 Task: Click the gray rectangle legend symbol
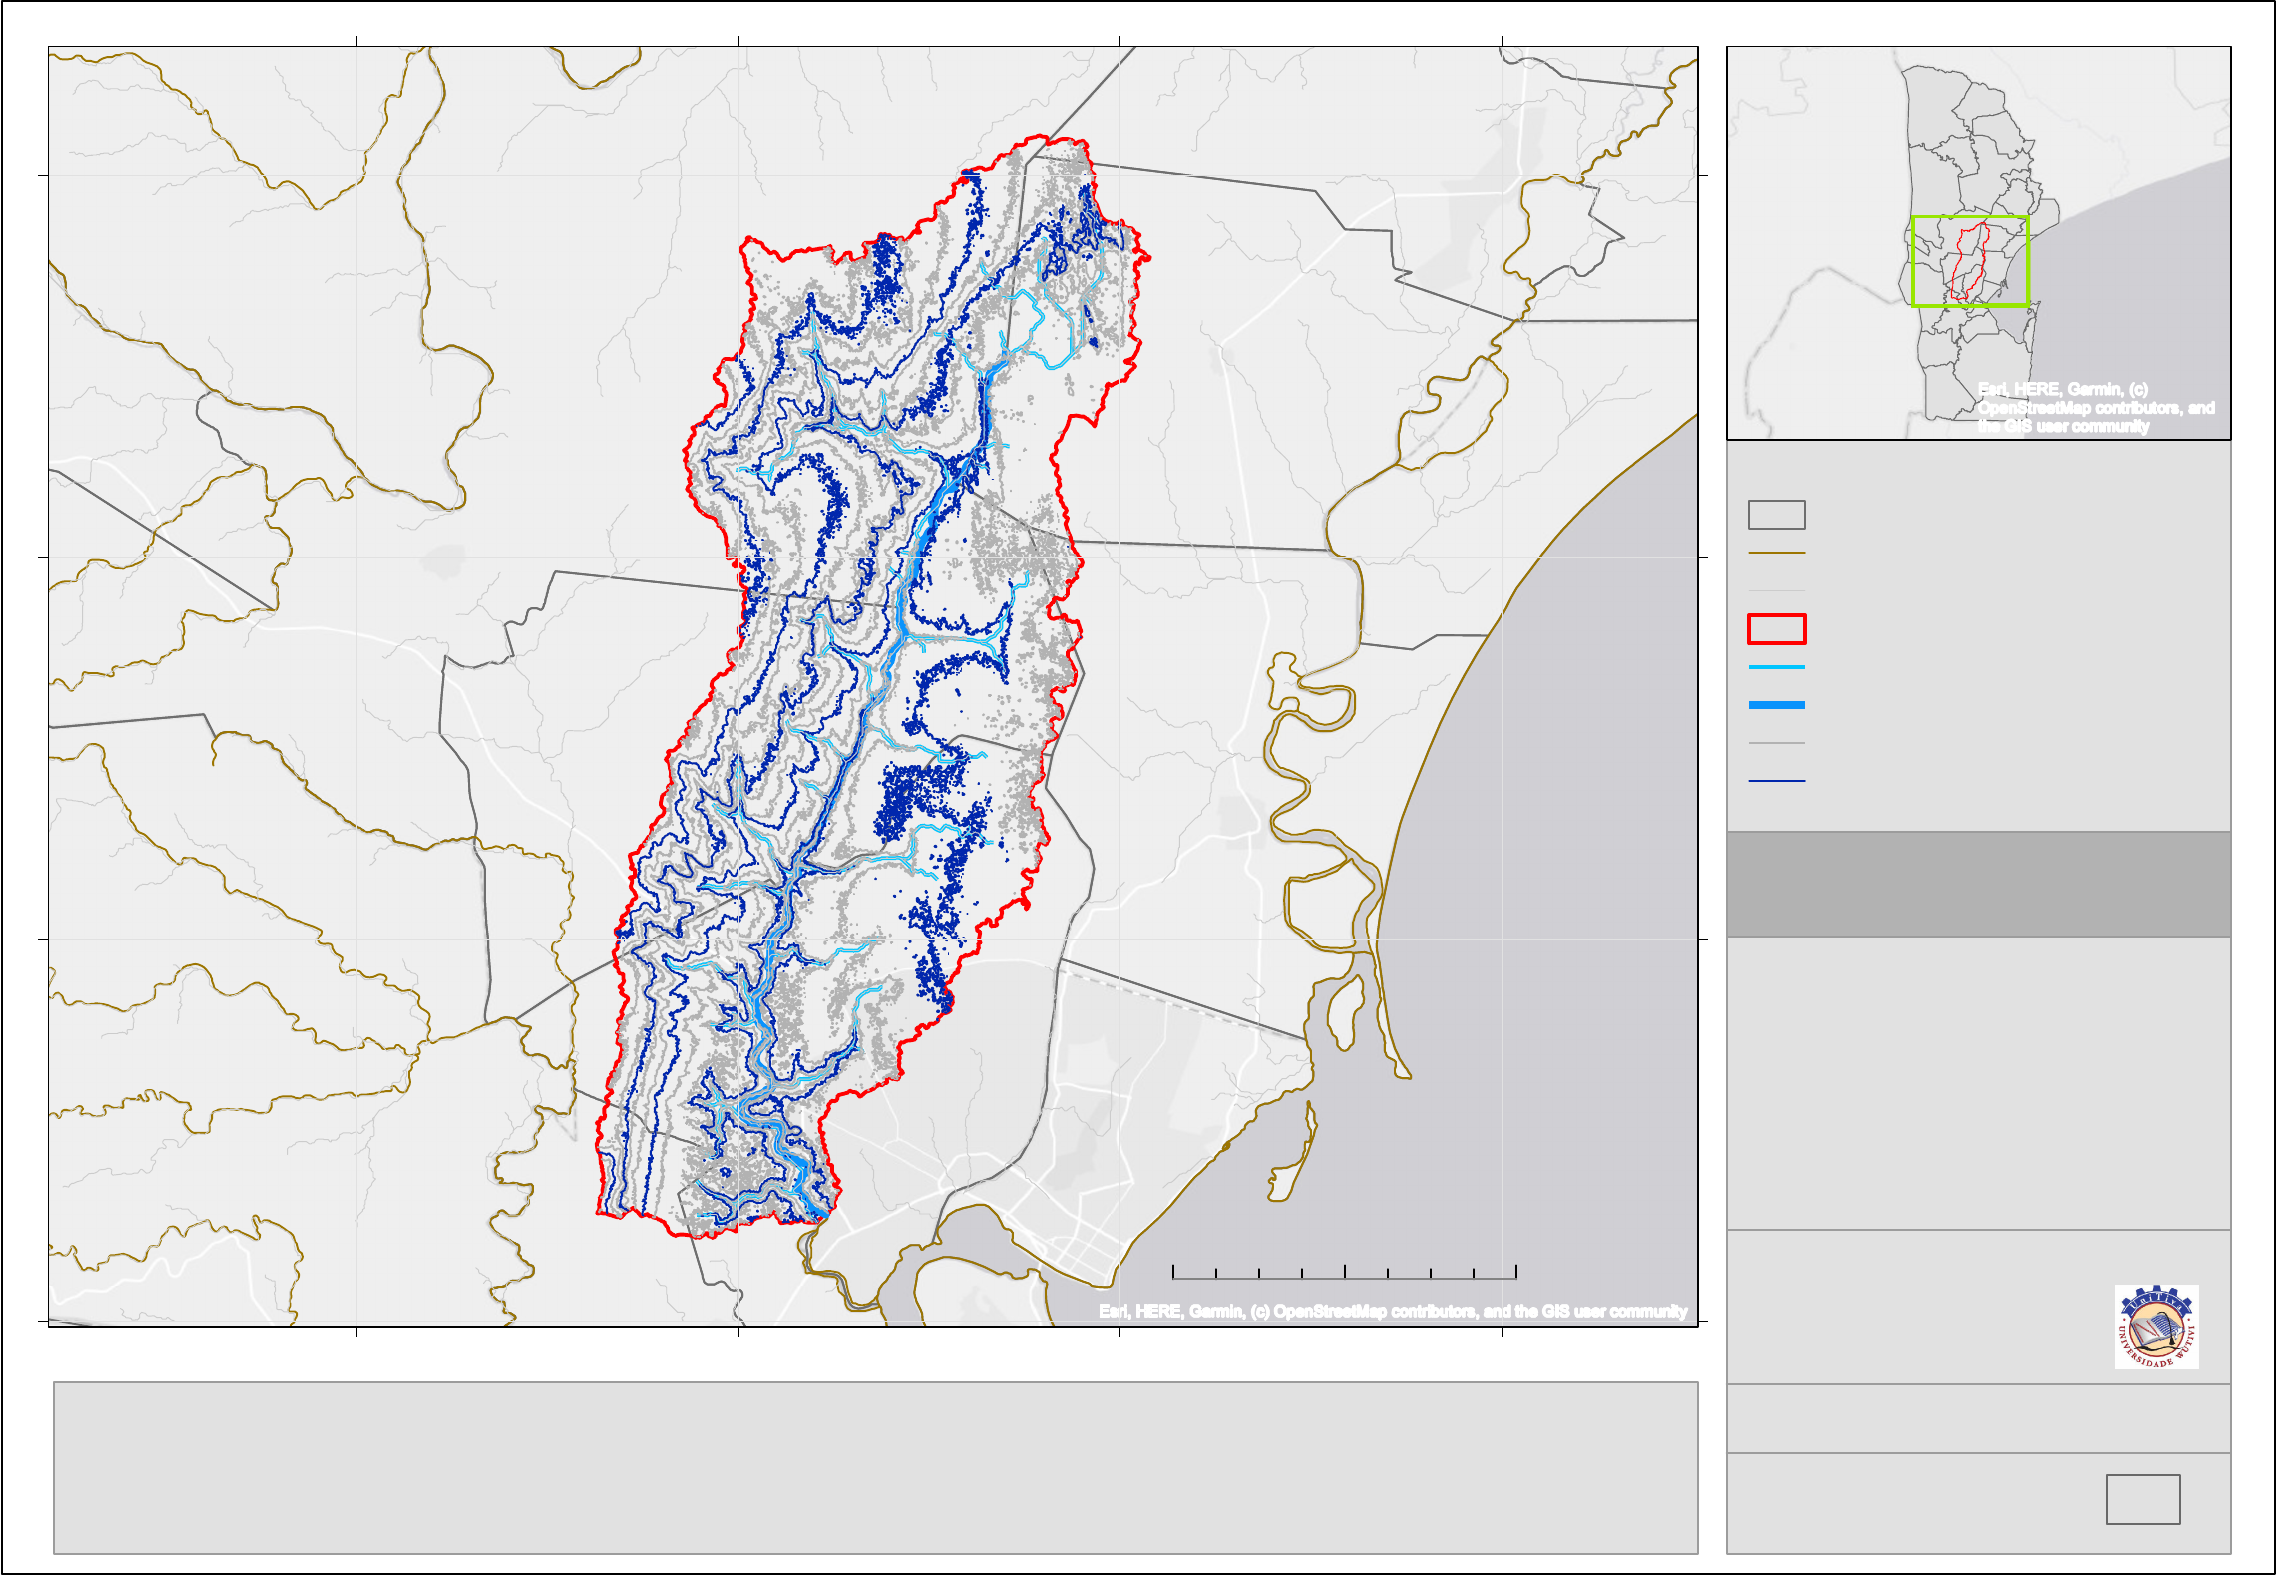[1776, 515]
